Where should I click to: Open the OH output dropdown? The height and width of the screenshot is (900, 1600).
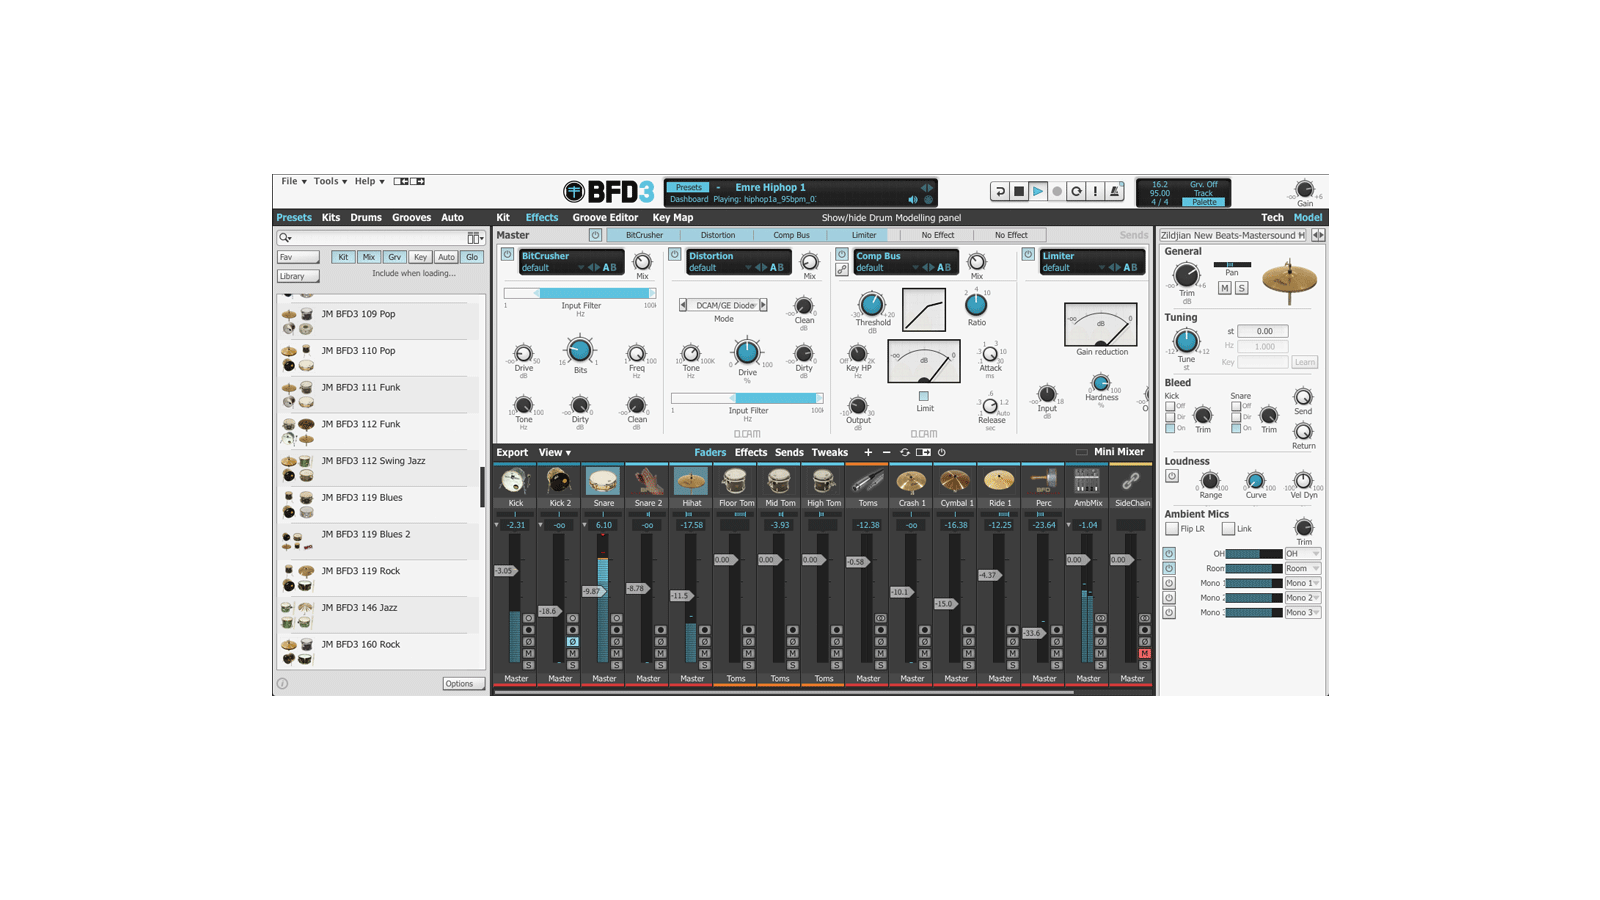[x=1303, y=553]
